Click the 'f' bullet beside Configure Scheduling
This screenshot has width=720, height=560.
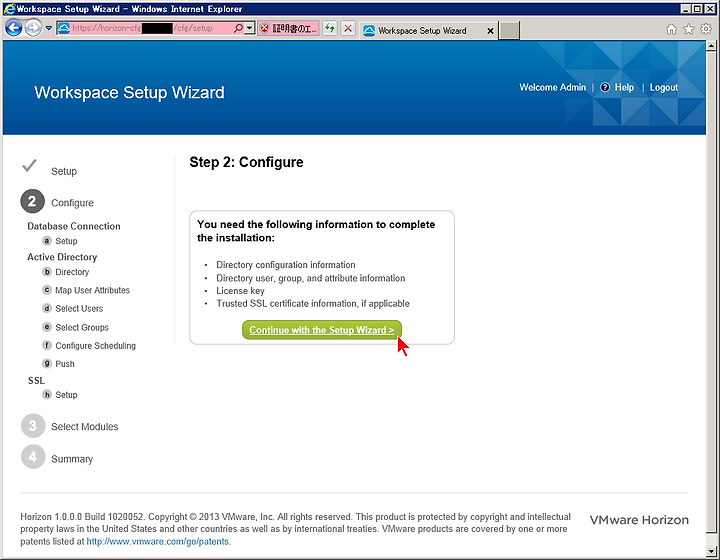pos(47,345)
